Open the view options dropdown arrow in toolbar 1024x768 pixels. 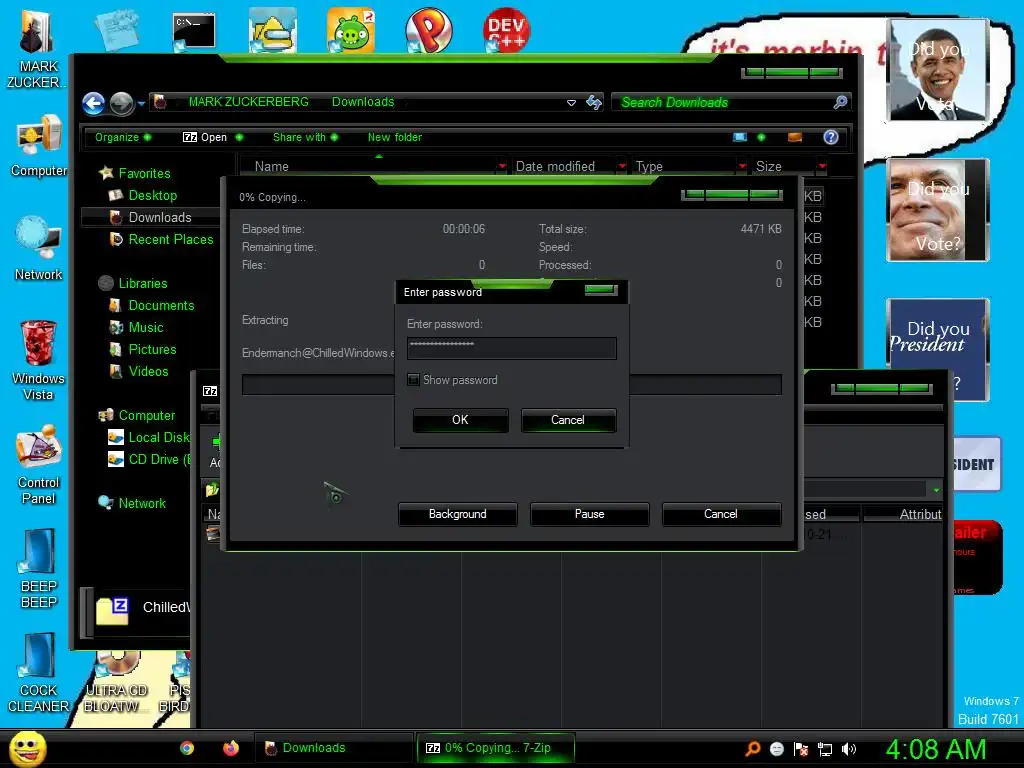point(761,137)
